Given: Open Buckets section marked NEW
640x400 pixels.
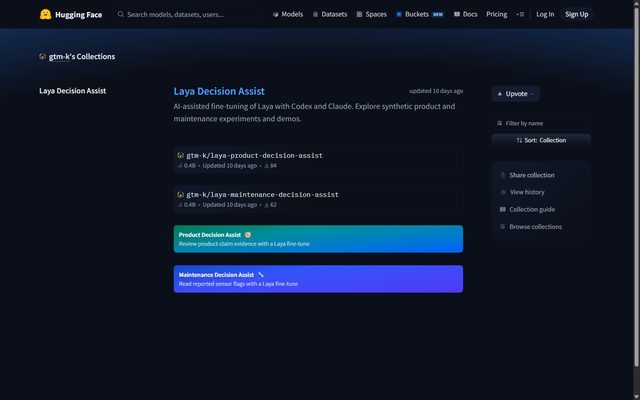Looking at the screenshot, I should [420, 14].
